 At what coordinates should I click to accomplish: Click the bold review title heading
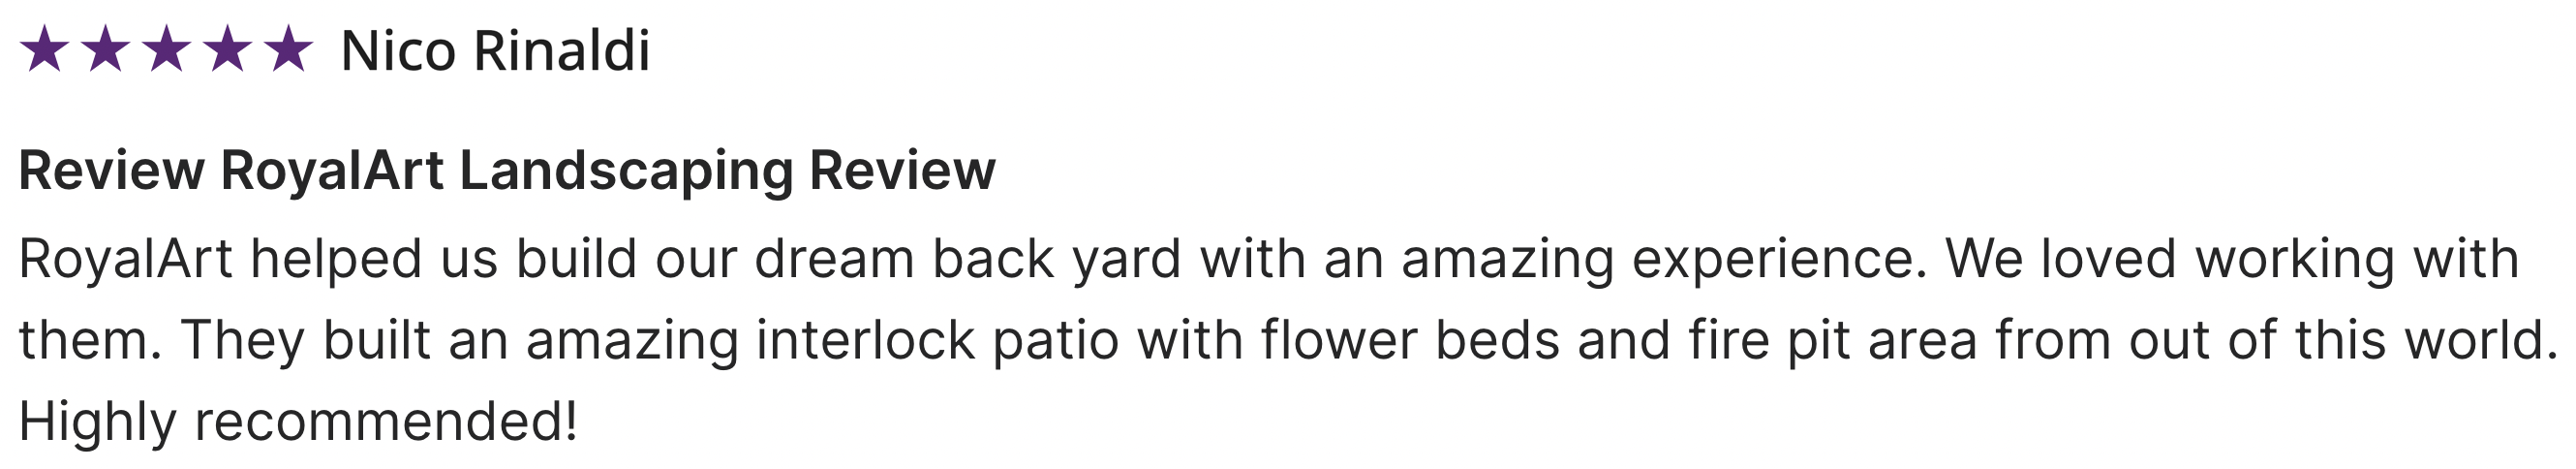[x=507, y=171]
